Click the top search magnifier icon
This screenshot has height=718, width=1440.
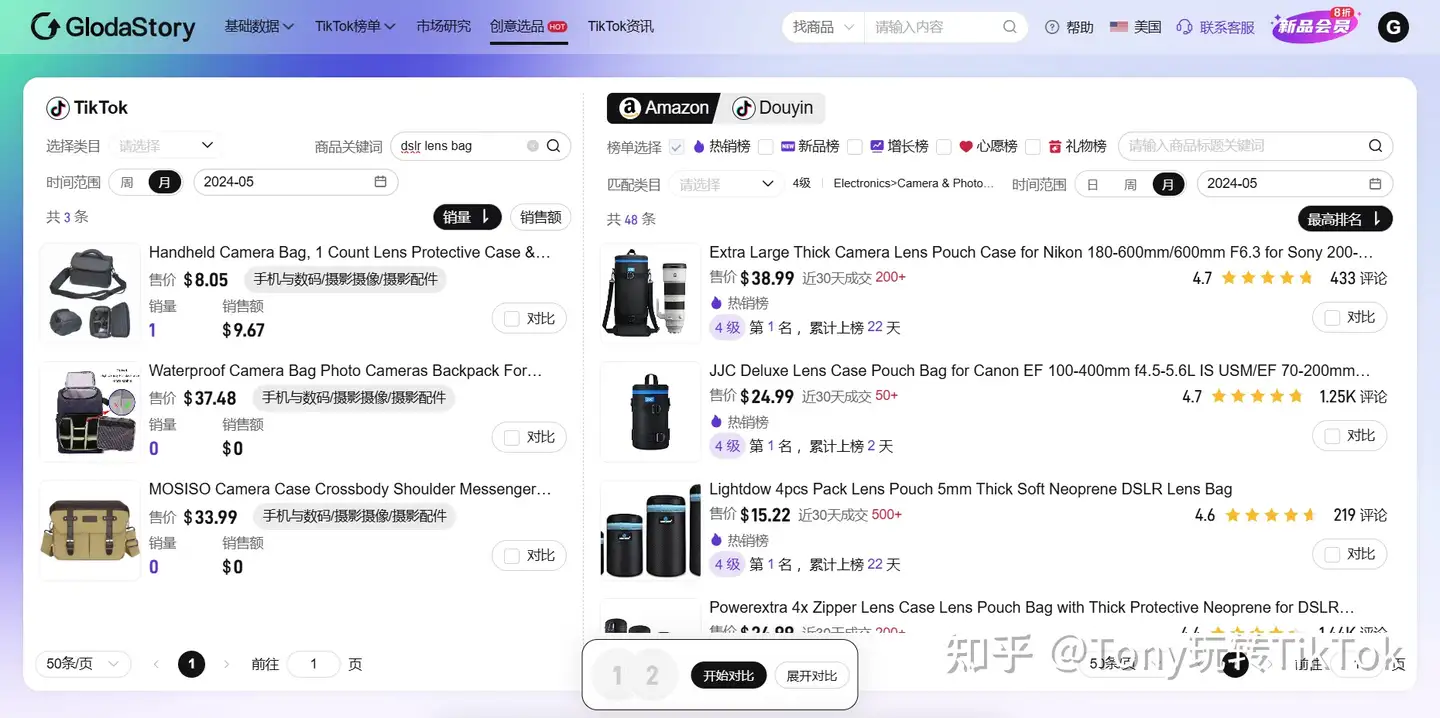pyautogui.click(x=1010, y=27)
